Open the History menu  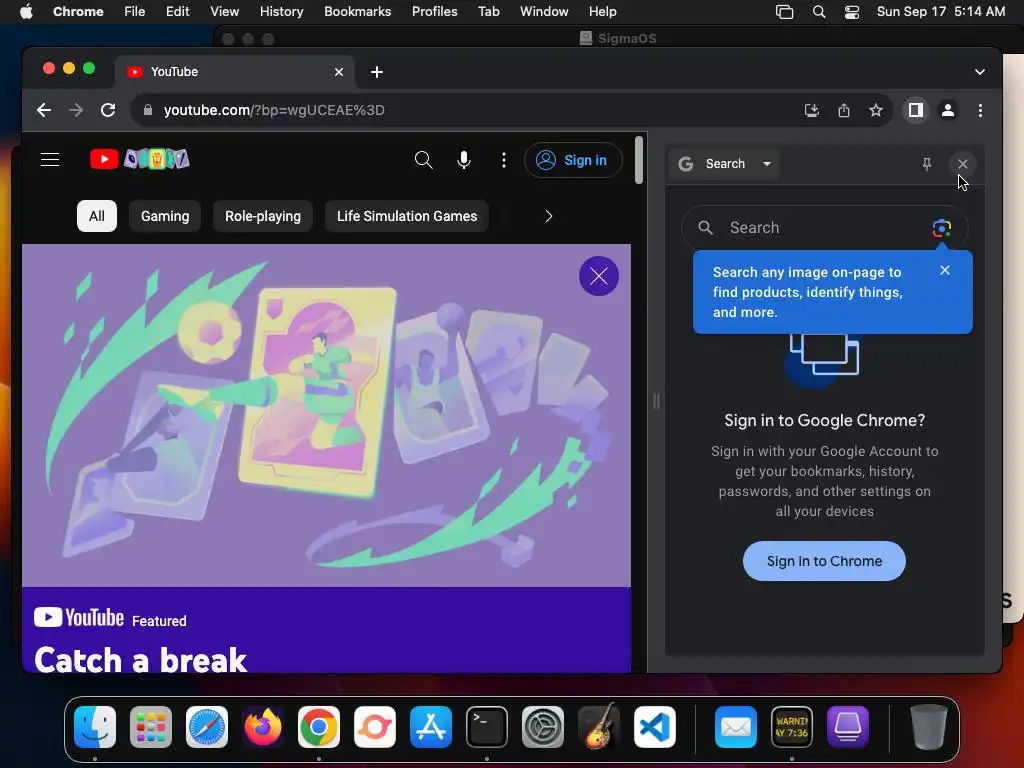(x=281, y=12)
